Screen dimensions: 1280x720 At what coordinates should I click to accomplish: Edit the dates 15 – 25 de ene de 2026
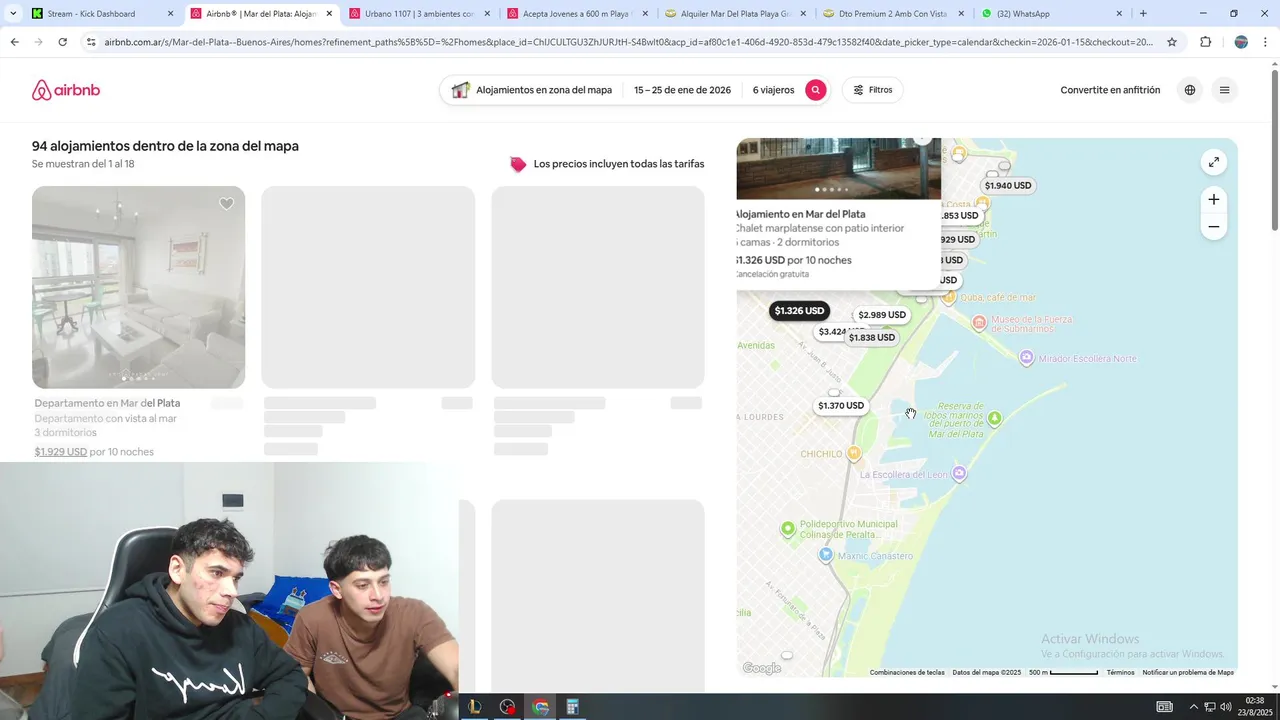(x=682, y=90)
